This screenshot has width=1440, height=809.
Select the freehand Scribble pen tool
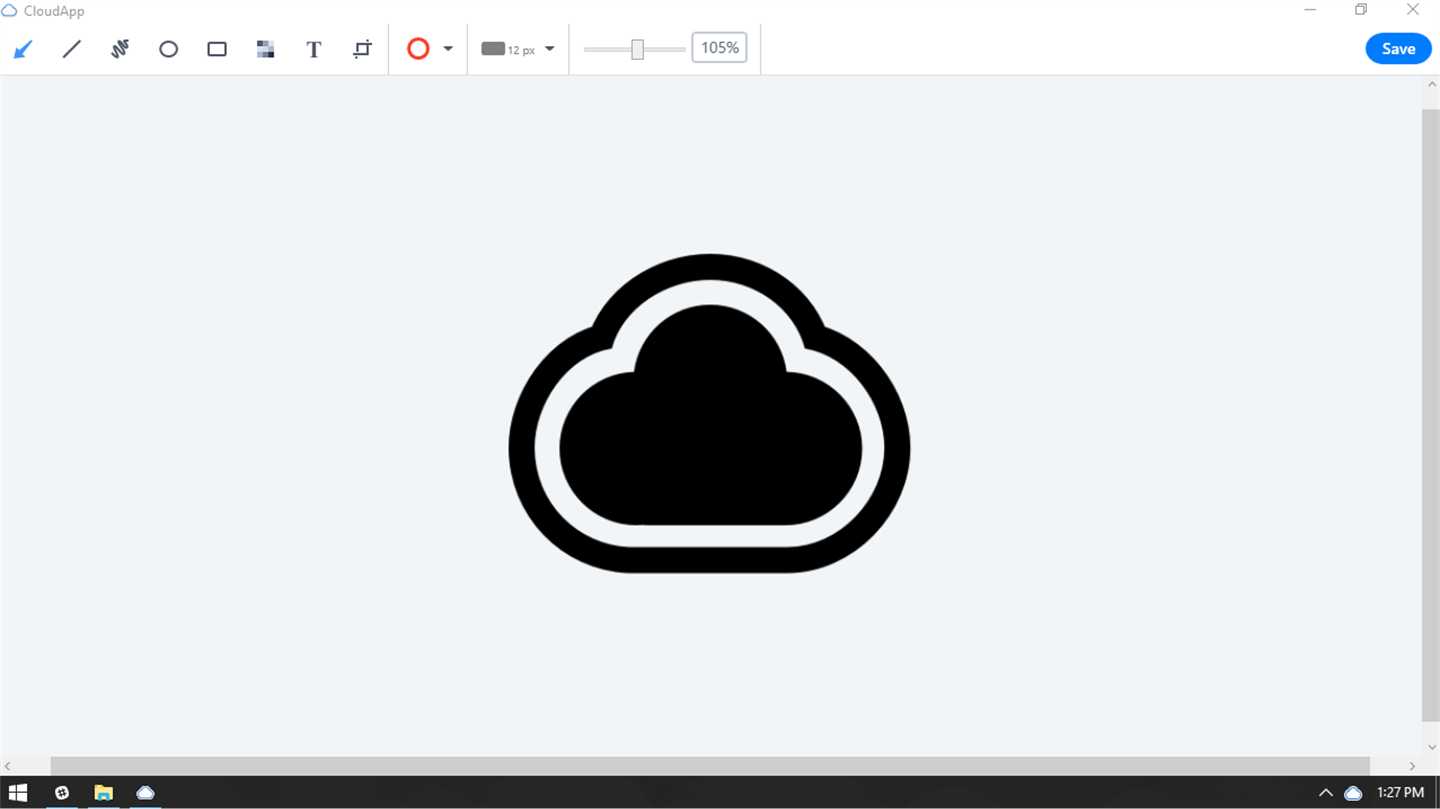[120, 49]
